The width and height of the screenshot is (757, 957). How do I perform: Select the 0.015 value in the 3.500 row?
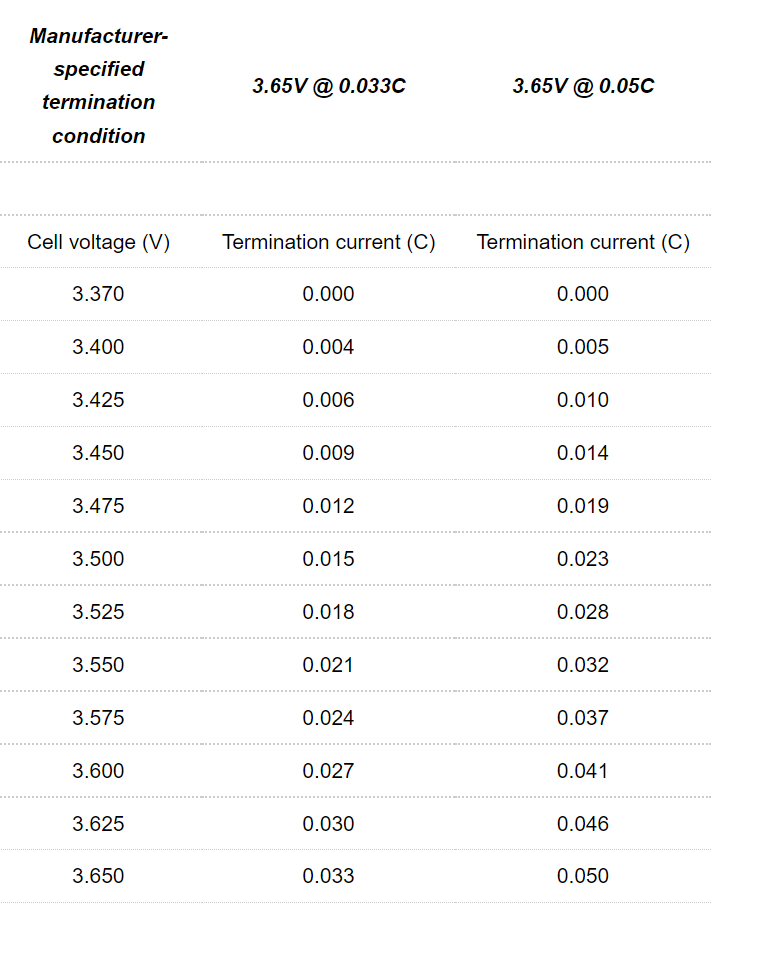(x=328, y=559)
